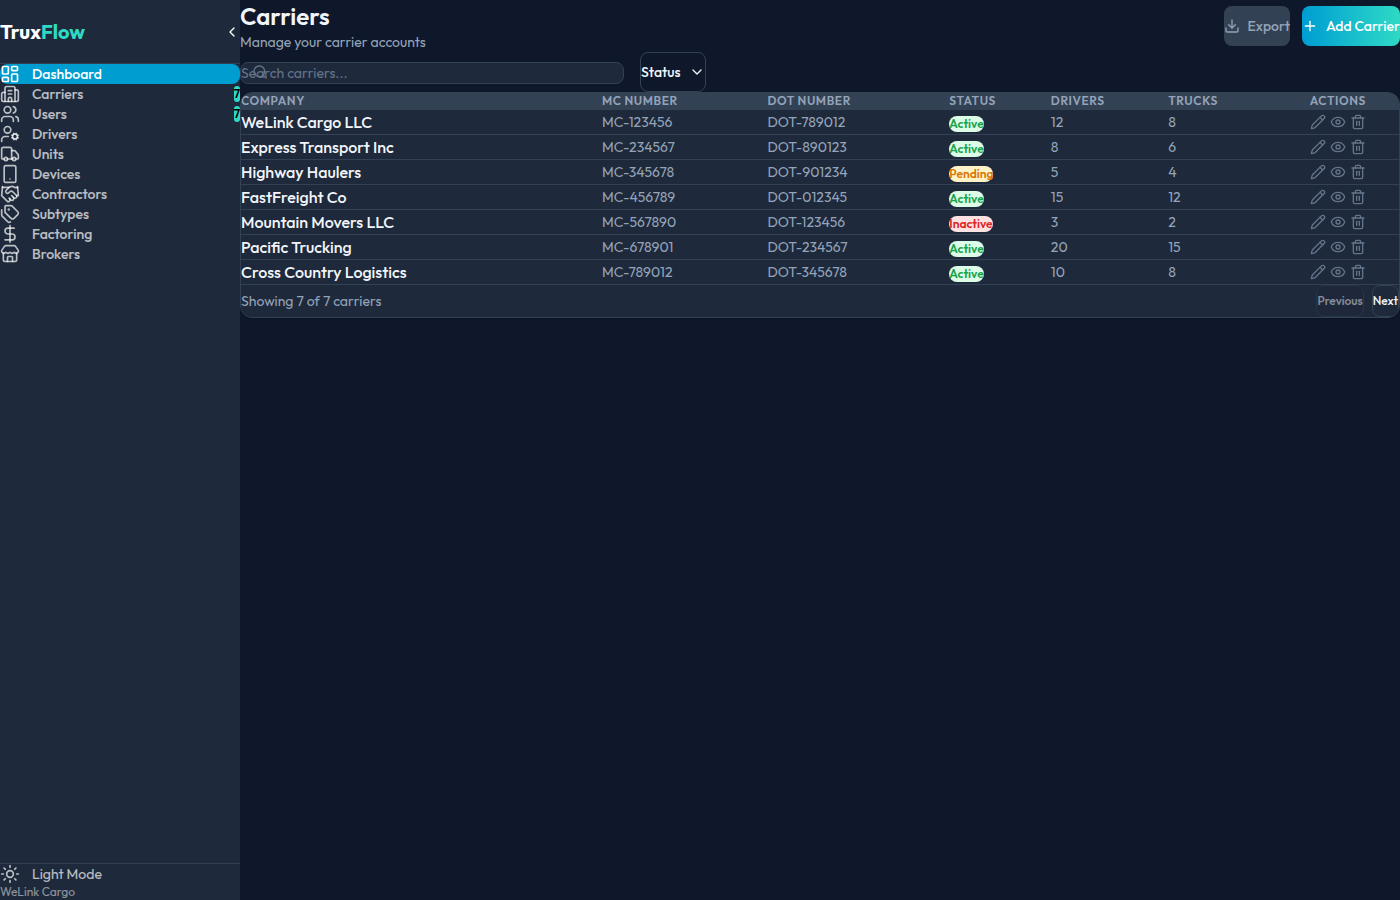This screenshot has height=900, width=1400.
Task: Click the view eye icon for Pacific Trucking
Action: point(1337,246)
